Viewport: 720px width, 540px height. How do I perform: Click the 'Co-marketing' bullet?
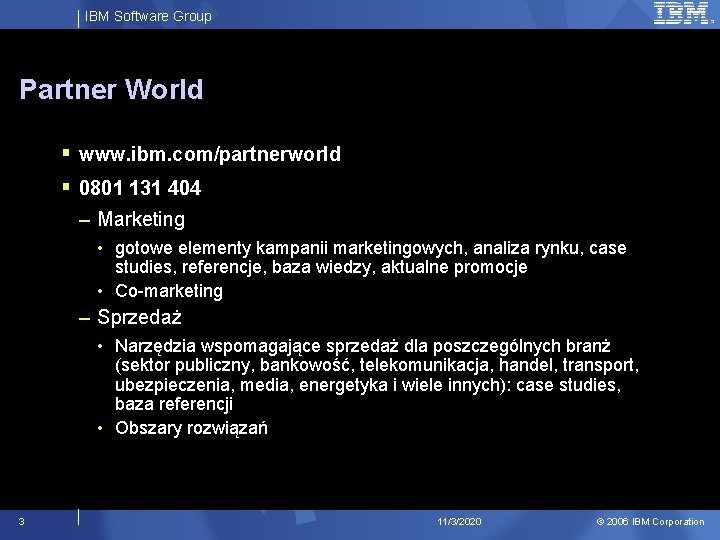(169, 291)
